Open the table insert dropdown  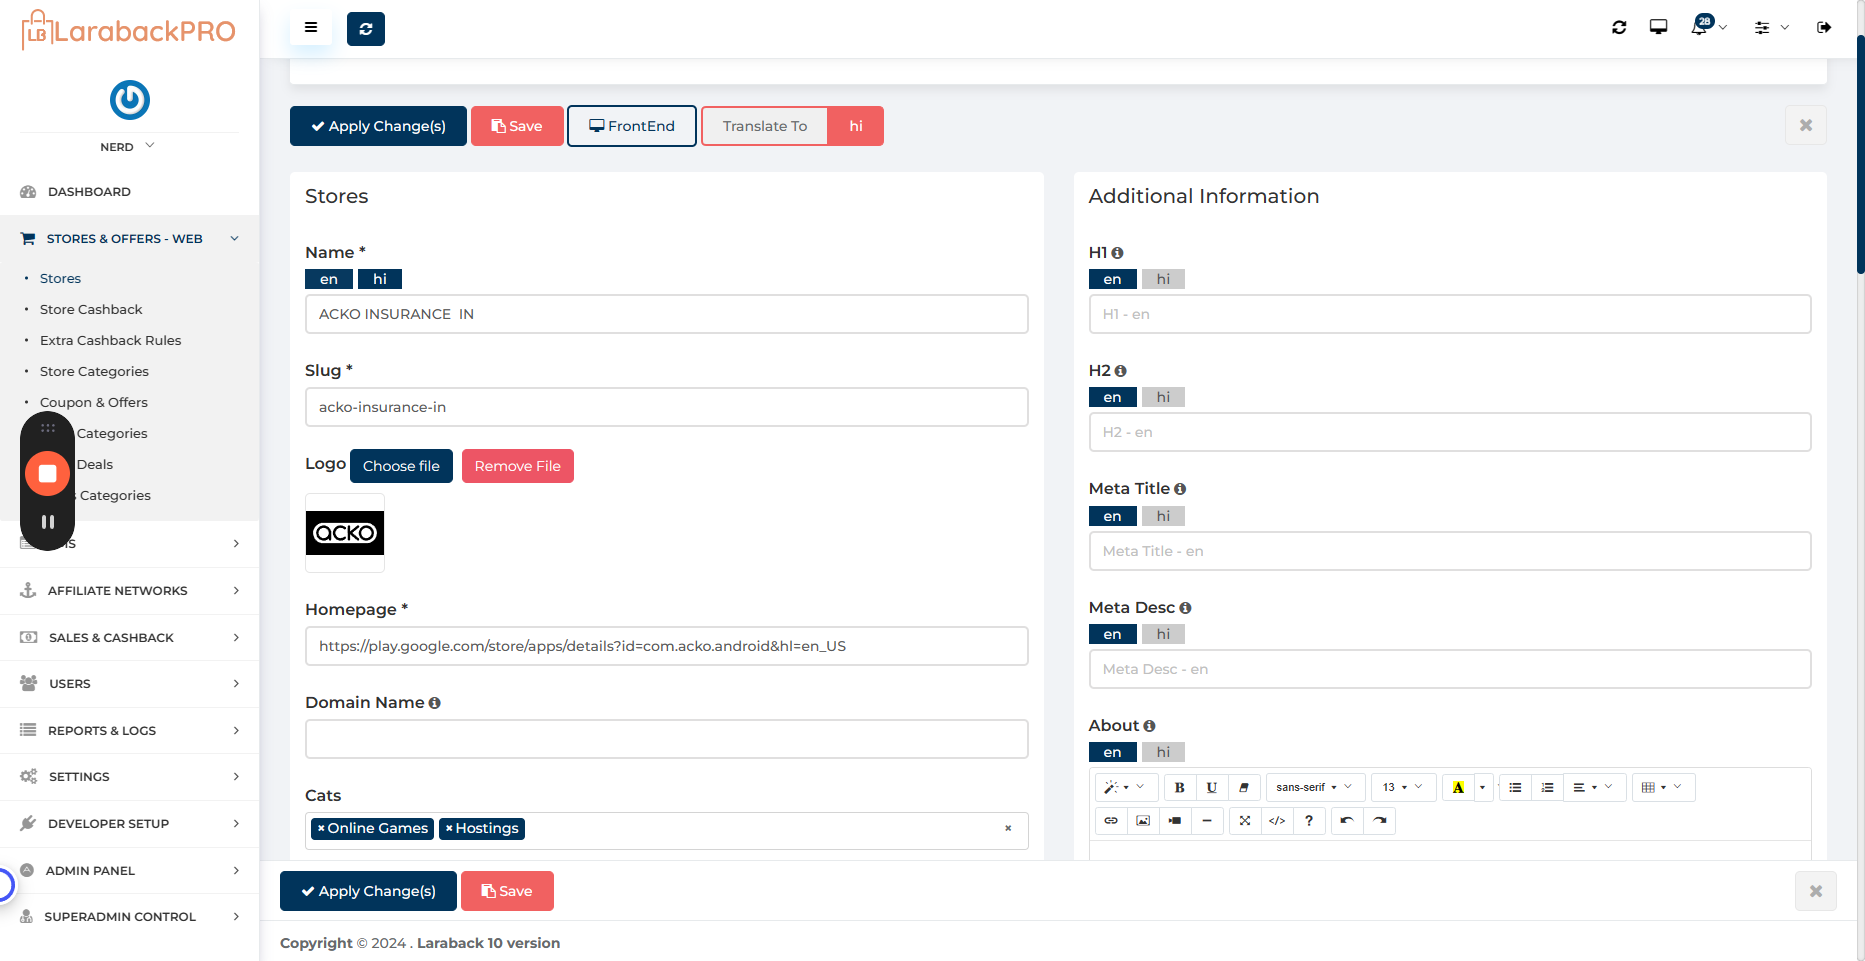pos(1662,788)
